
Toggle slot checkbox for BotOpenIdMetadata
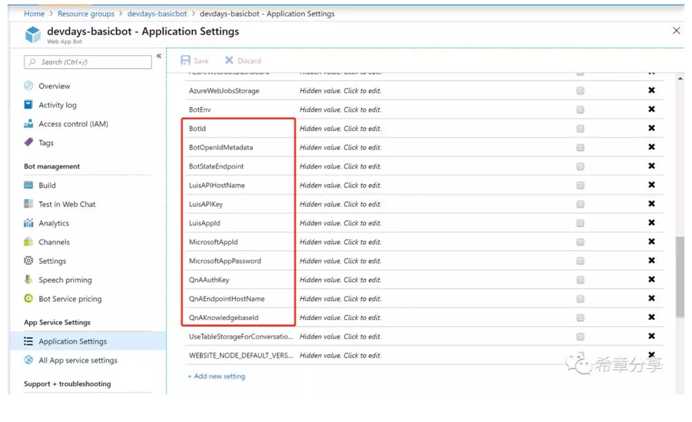[x=580, y=148]
